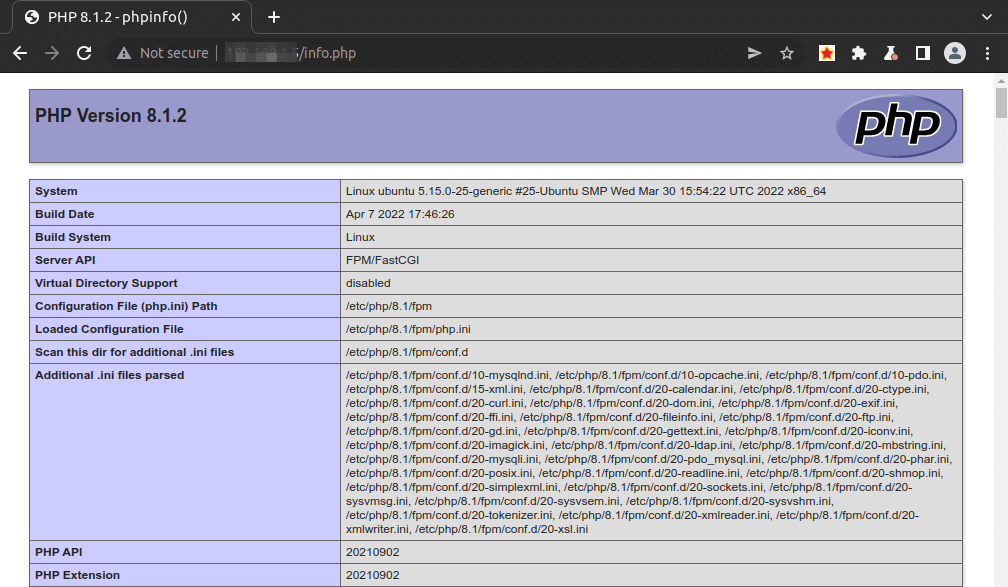Click the Loaded Configuration File row label
The image size is (1008, 587).
pyautogui.click(x=109, y=329)
